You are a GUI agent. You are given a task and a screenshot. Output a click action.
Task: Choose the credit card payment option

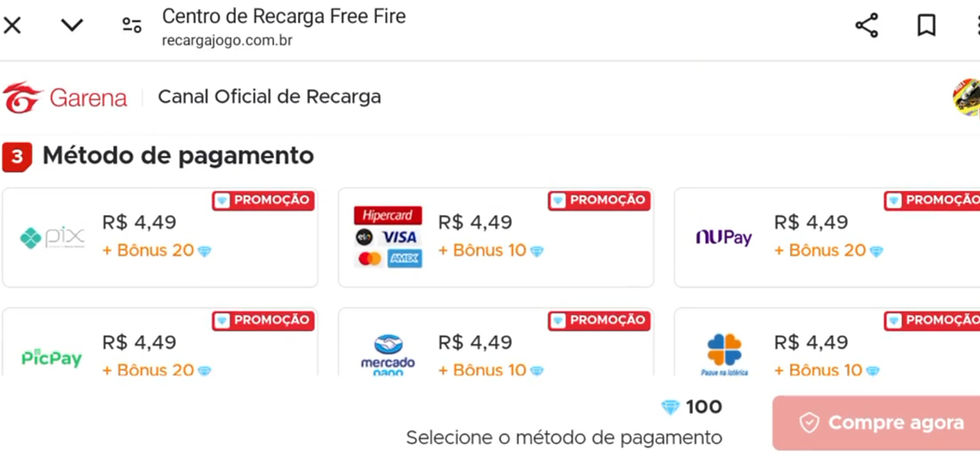pyautogui.click(x=495, y=238)
